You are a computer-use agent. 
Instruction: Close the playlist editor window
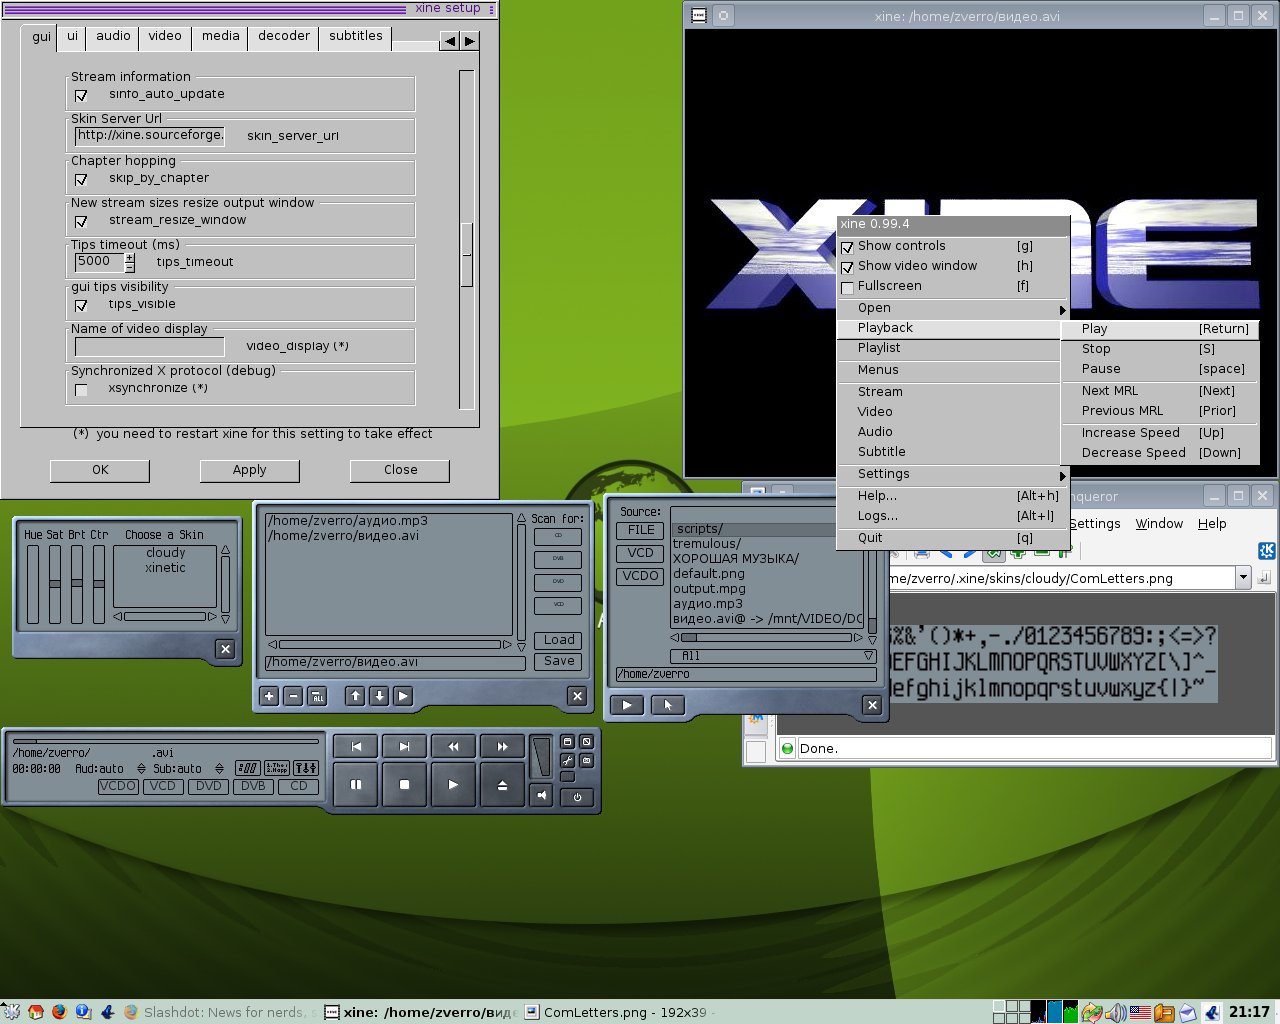[x=577, y=696]
